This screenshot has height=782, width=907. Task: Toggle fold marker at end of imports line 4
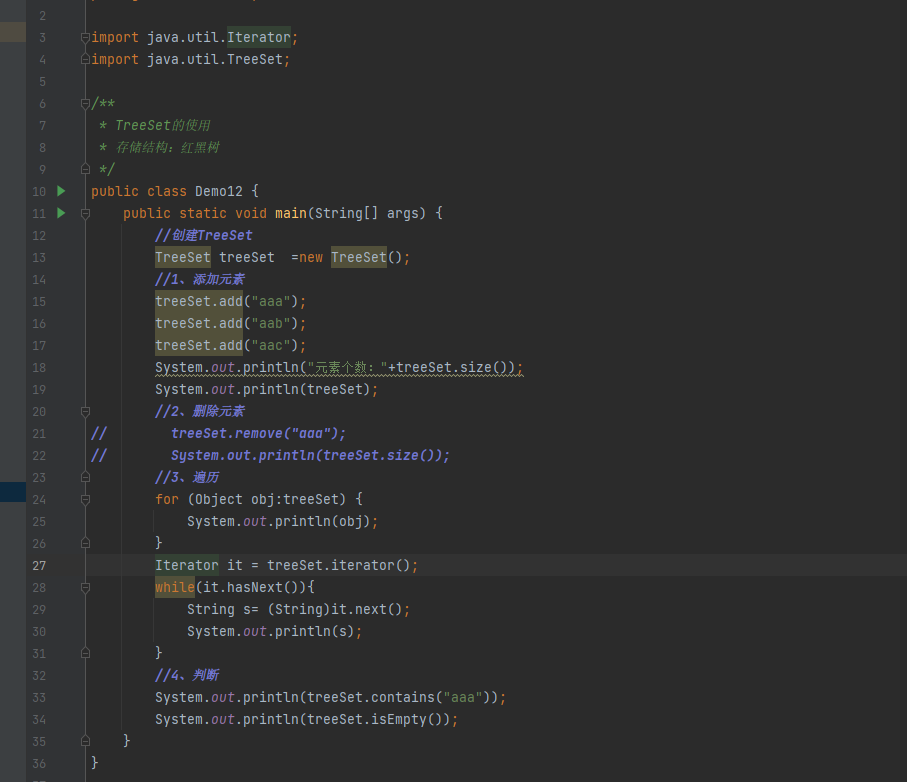[x=86, y=59]
